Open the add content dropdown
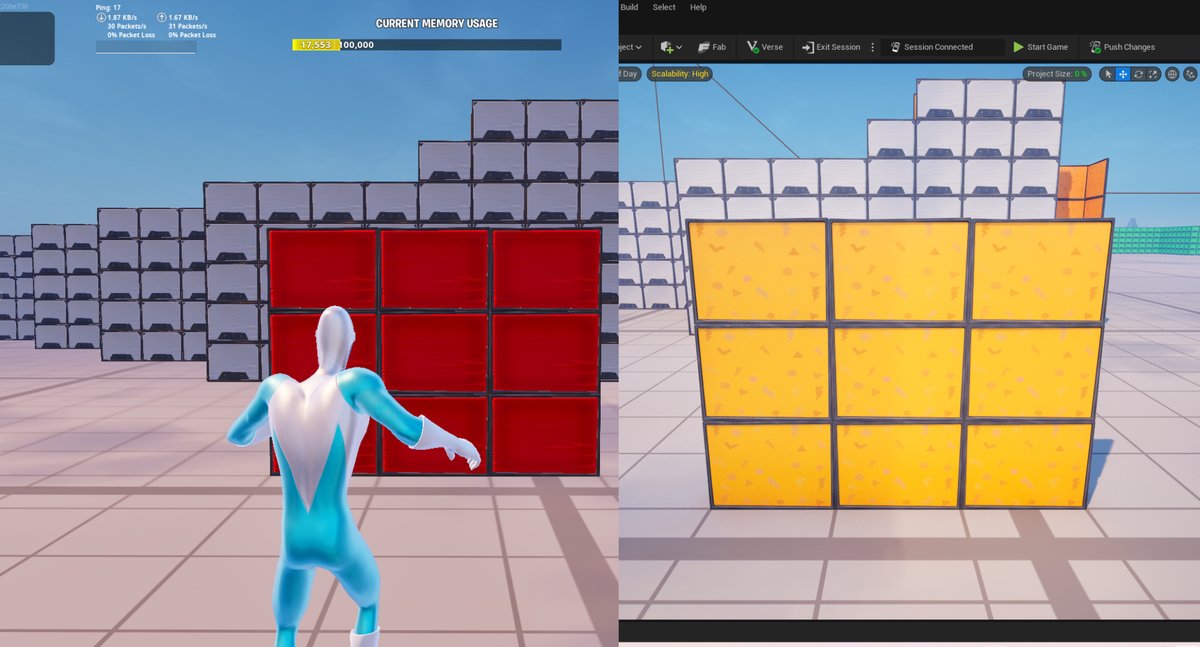 [x=671, y=47]
